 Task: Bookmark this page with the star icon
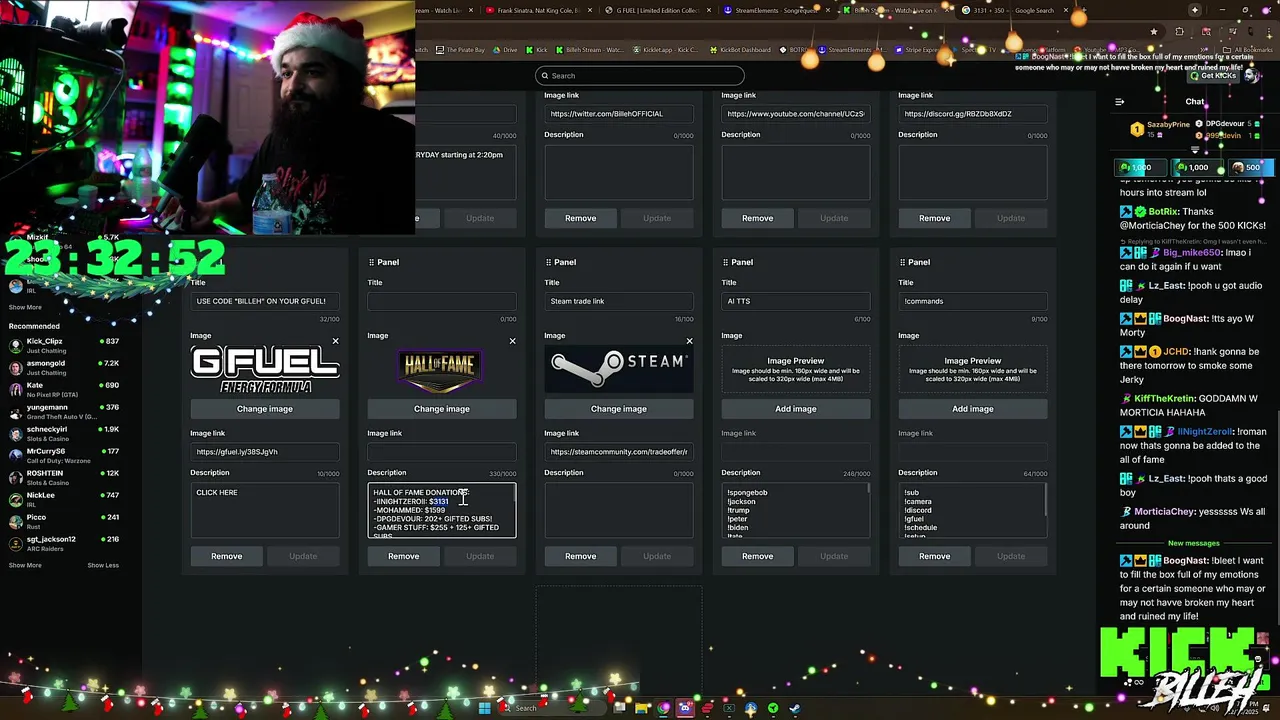pos(1153,32)
